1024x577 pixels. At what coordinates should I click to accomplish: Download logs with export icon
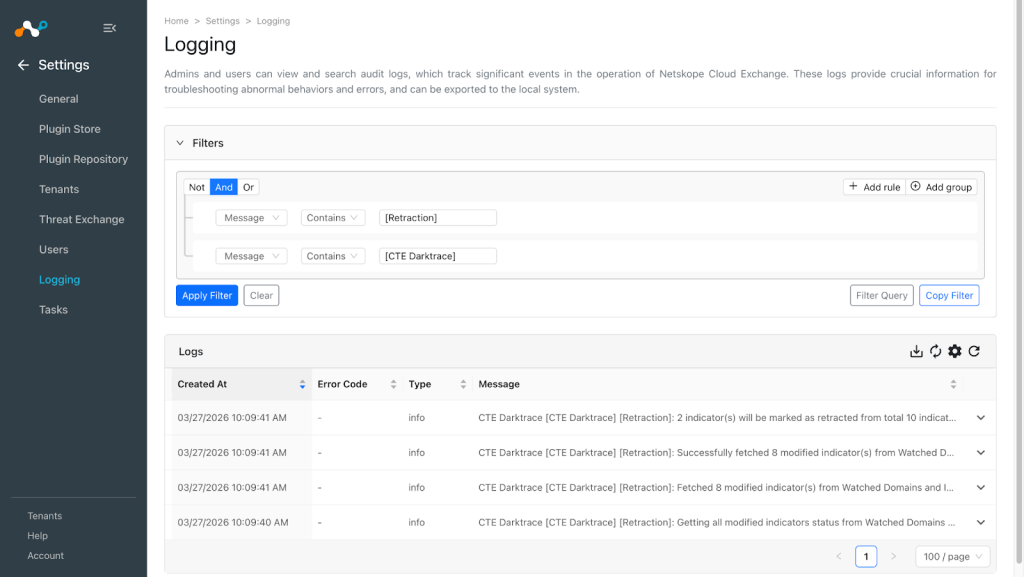[916, 351]
